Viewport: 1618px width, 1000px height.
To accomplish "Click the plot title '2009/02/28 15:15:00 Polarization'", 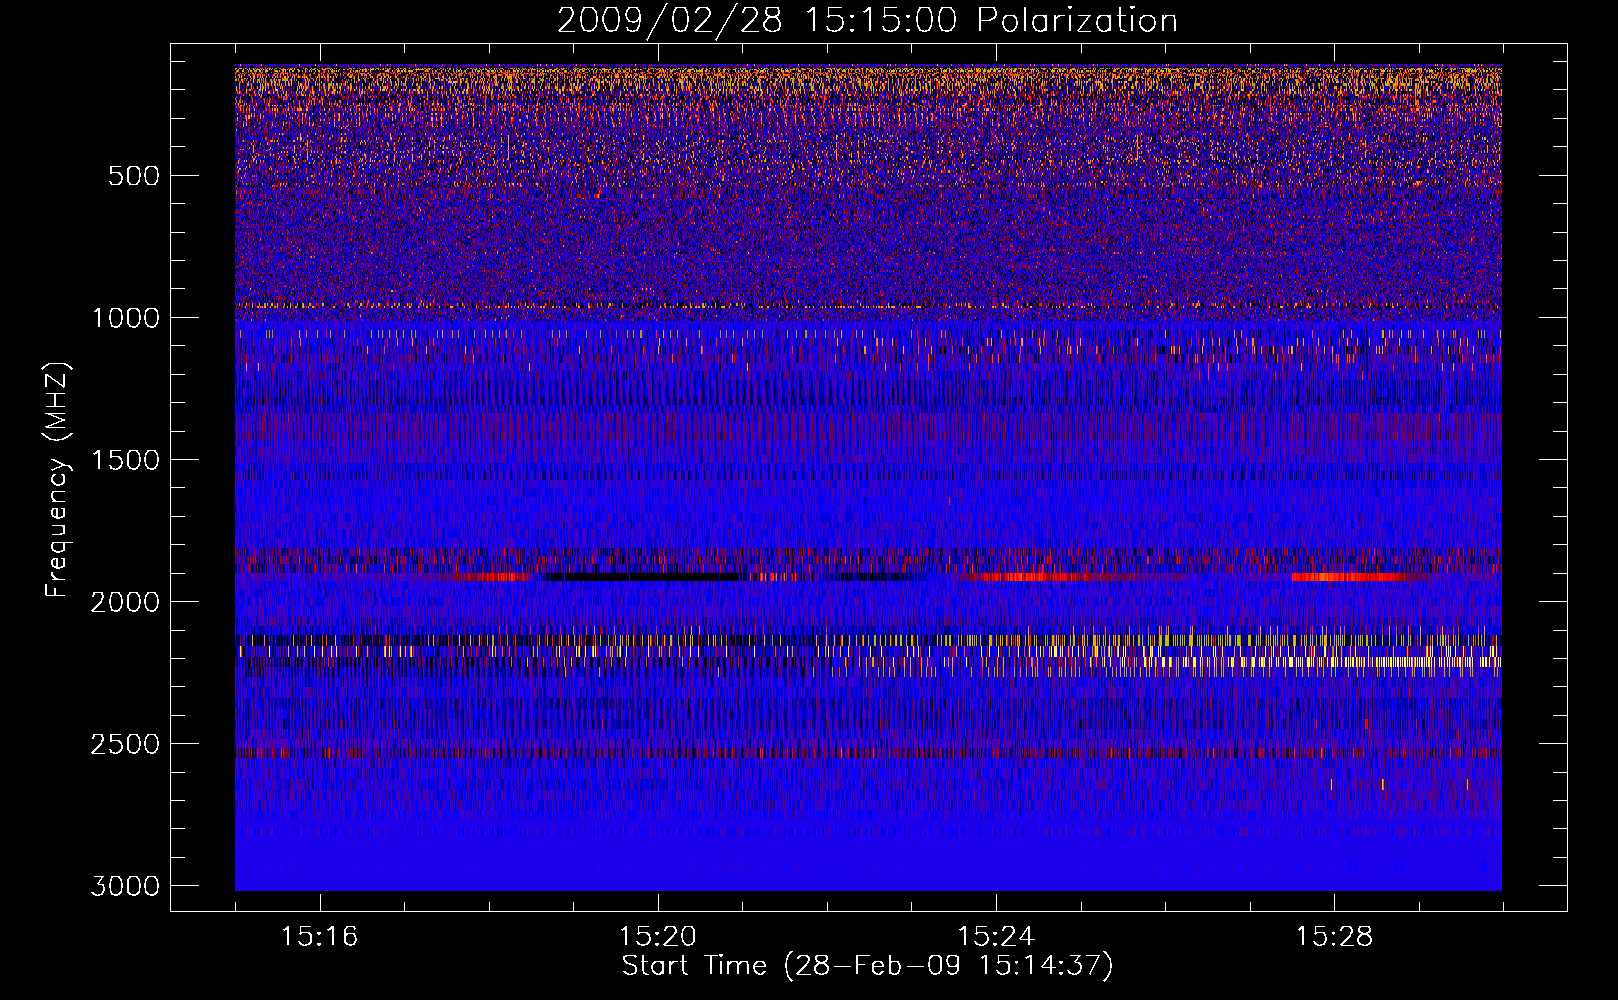I will point(867,20).
